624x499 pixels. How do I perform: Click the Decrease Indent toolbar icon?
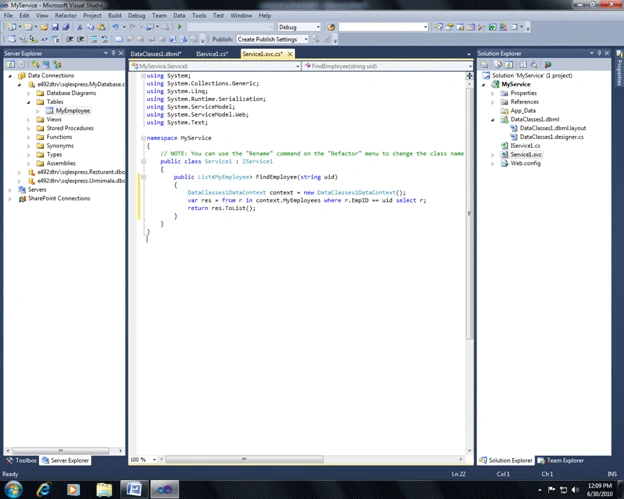[x=70, y=39]
